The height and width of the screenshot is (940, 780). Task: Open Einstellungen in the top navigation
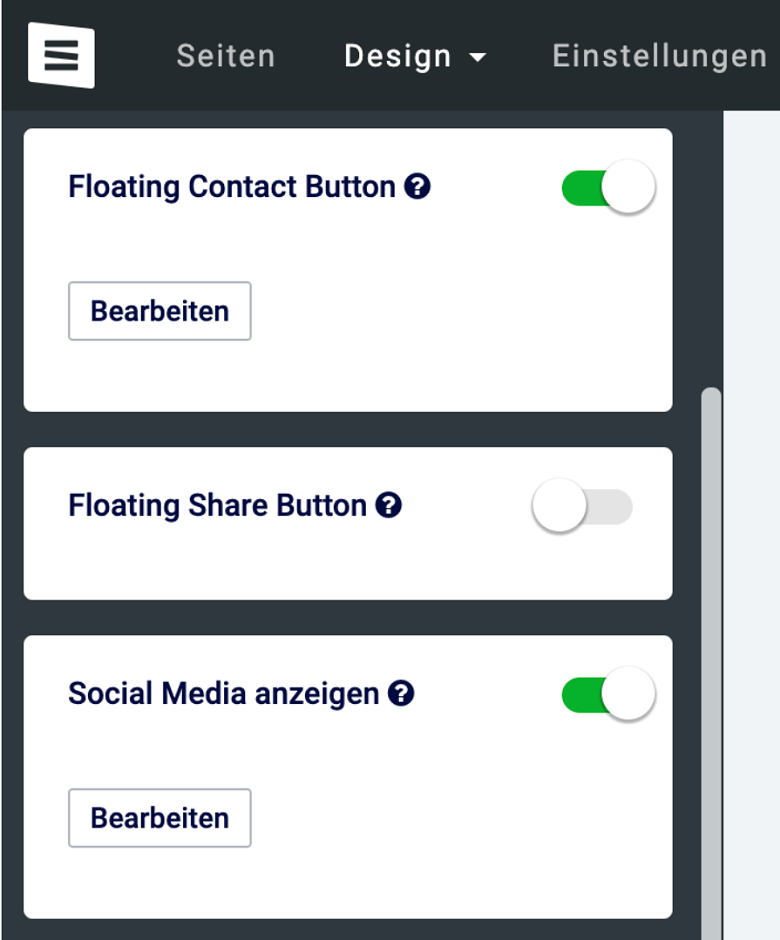click(659, 56)
